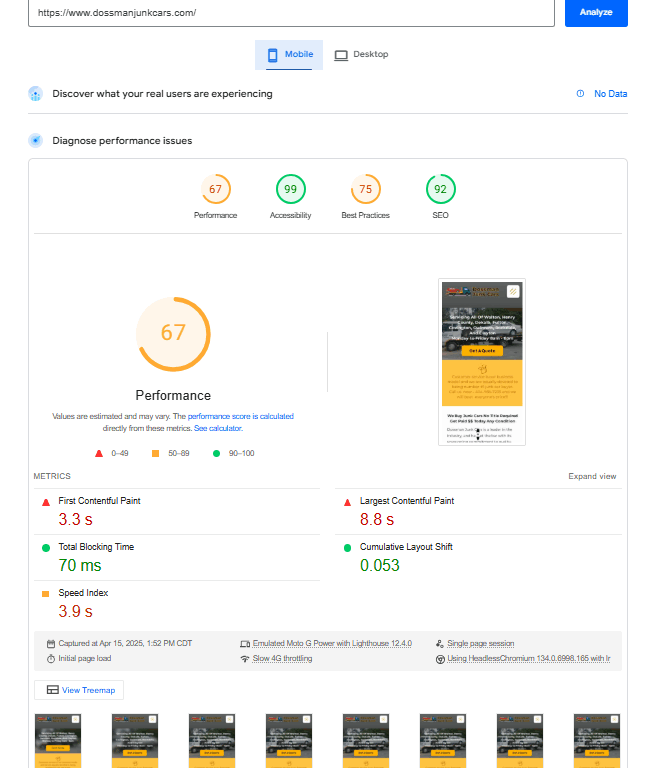The width and height of the screenshot is (668, 768).
Task: Open the performance score is calculated link
Action: click(x=240, y=416)
